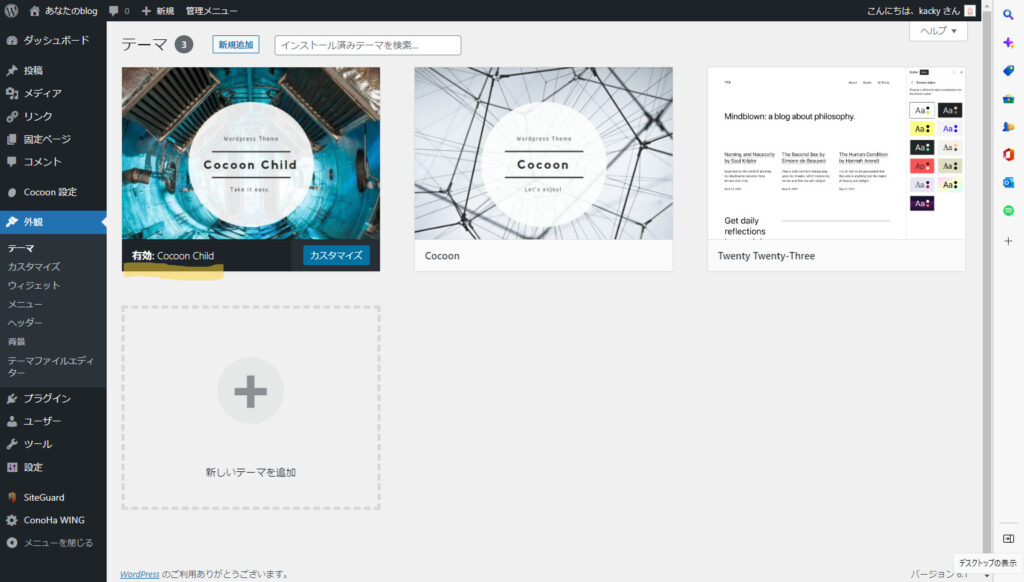This screenshot has width=1024, height=582.
Task: Follow the WordPress footer link
Action: coord(140,574)
